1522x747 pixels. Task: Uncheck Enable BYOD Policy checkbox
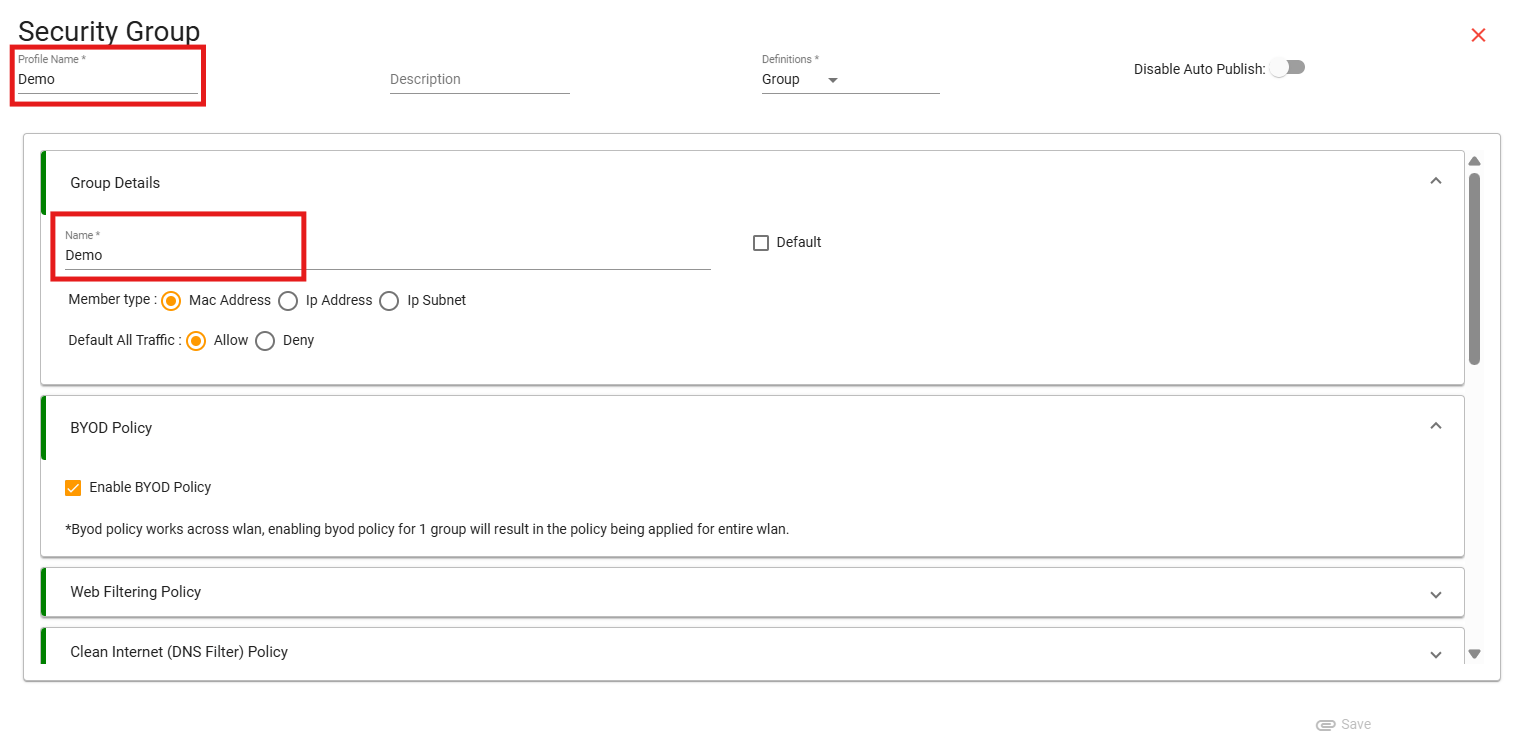point(73,488)
